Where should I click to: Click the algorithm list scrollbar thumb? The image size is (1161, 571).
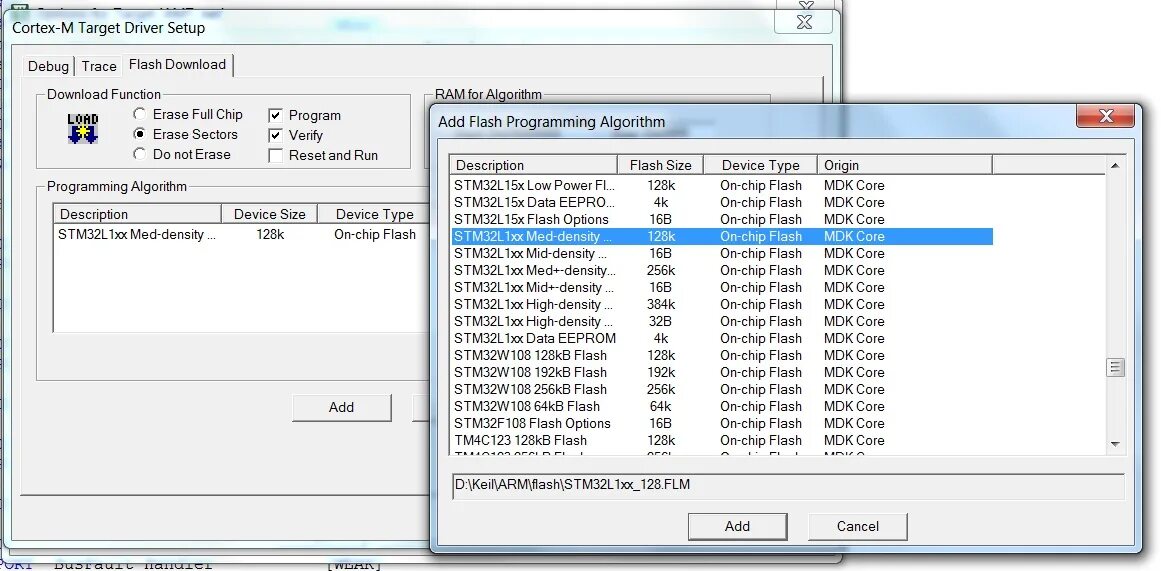[1115, 367]
